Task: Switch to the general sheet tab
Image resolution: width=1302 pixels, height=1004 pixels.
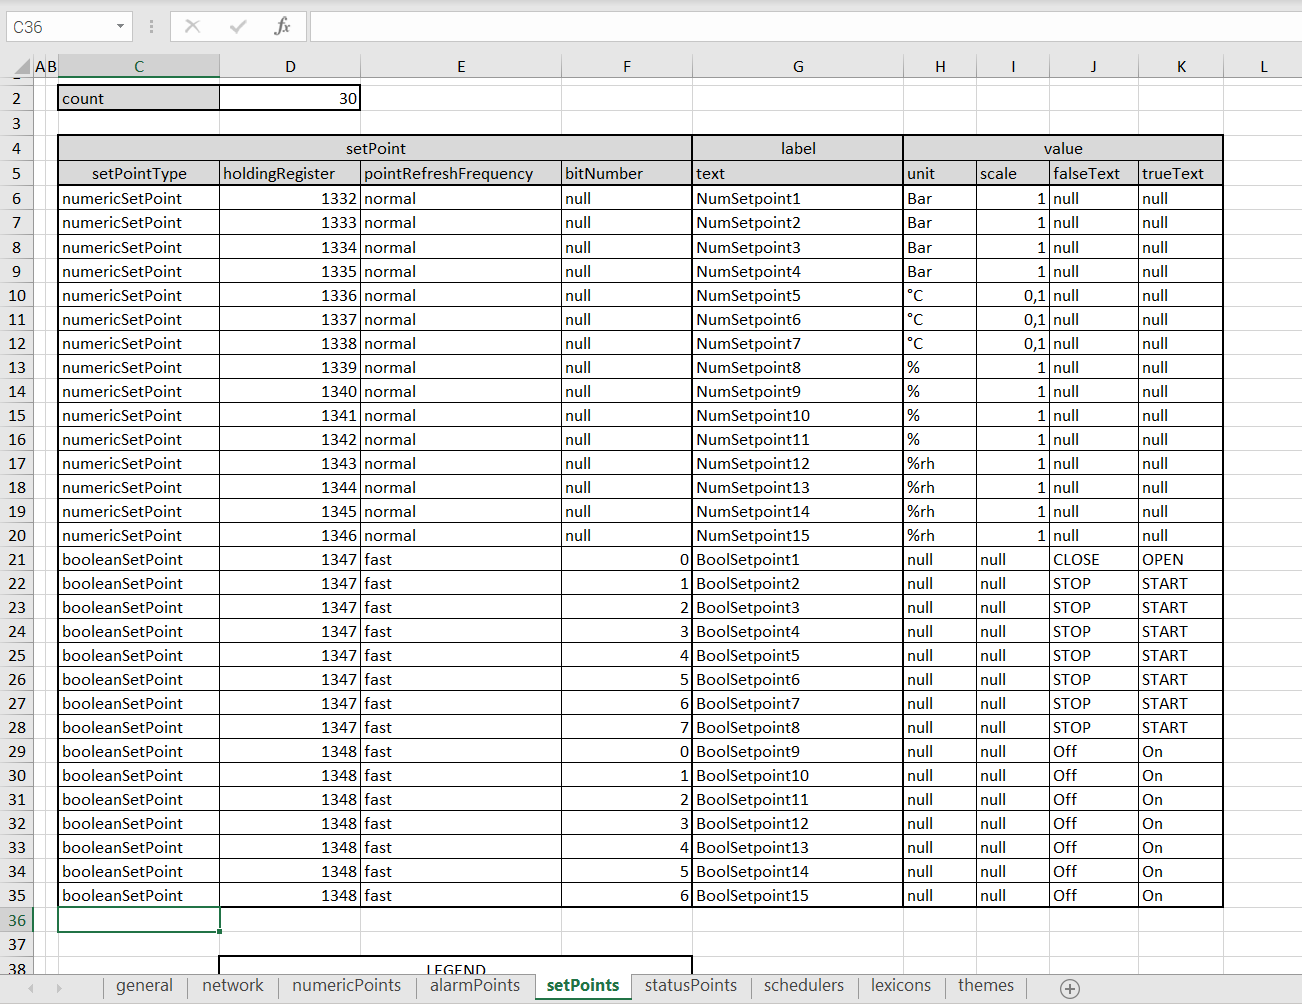Action: point(144,986)
